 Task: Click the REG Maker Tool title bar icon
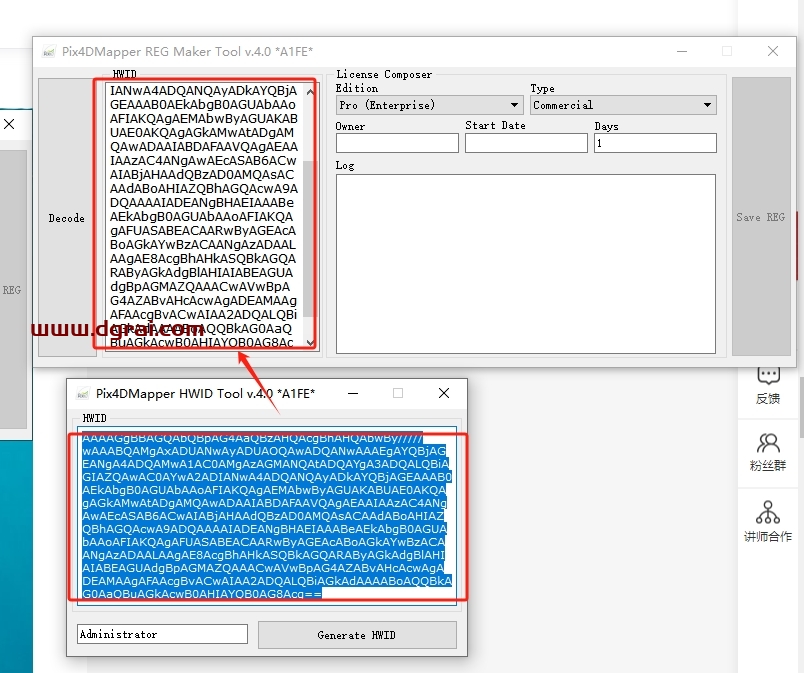49,52
